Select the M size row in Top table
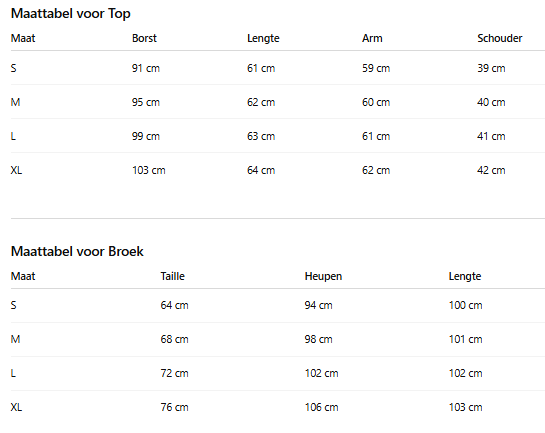Image resolution: width=545 pixels, height=433 pixels. [x=278, y=102]
